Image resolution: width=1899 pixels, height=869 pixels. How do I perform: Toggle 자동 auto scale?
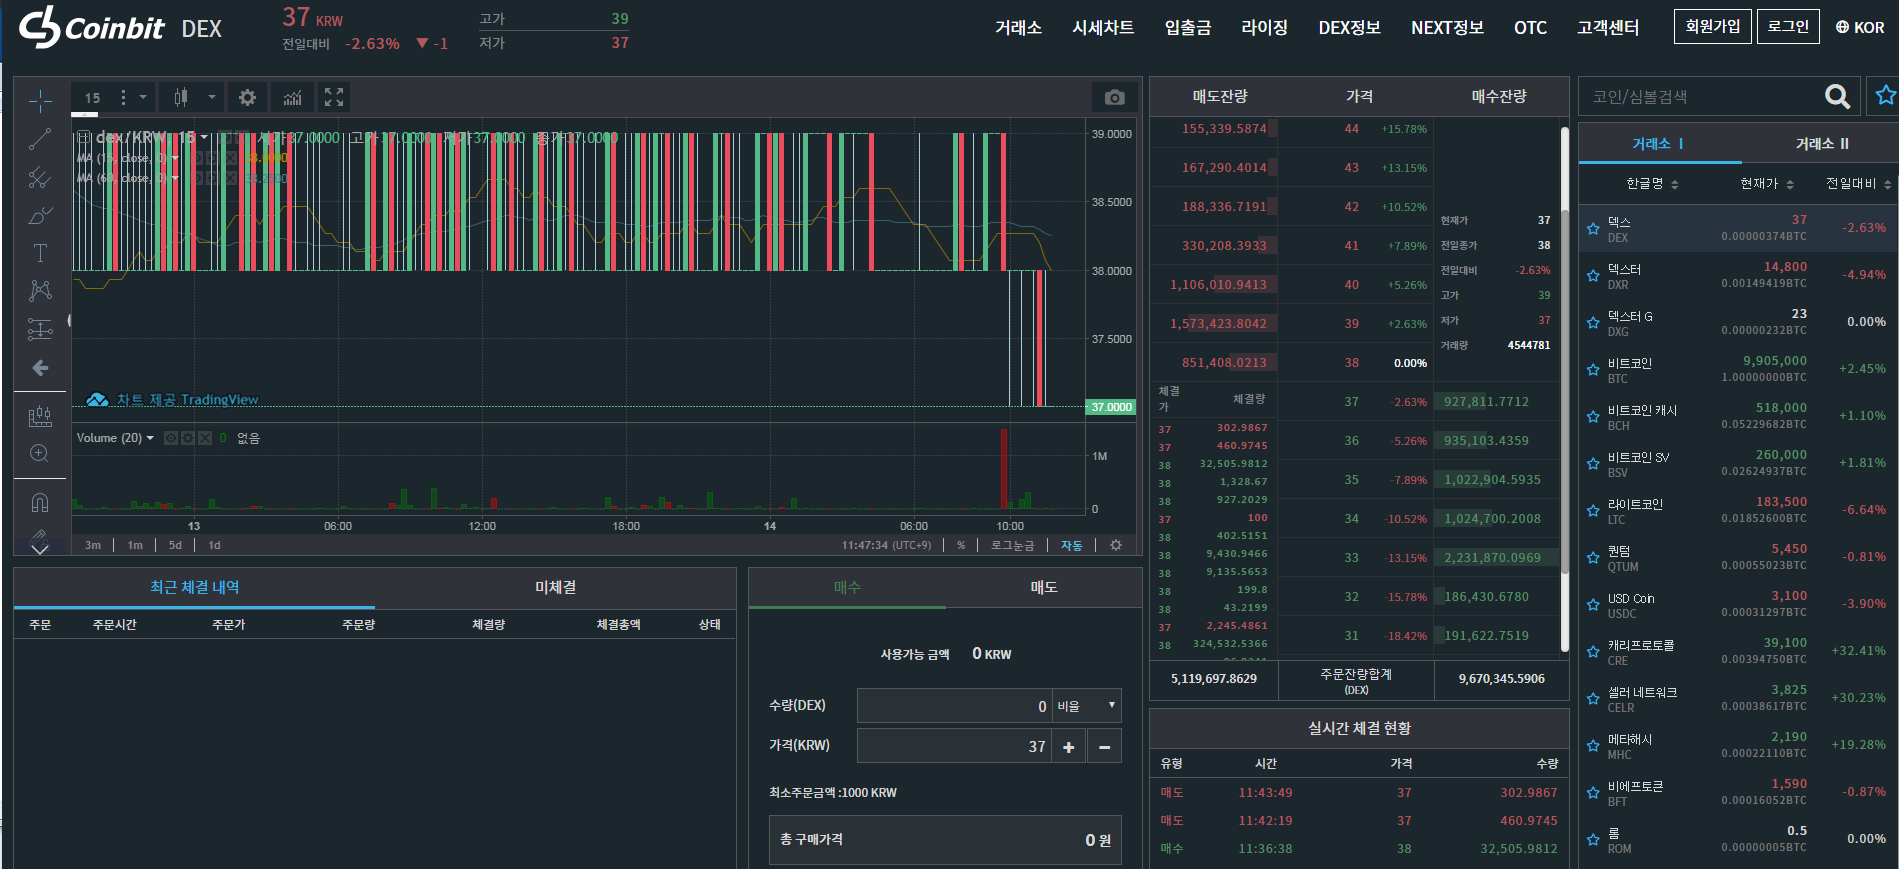pyautogui.click(x=1071, y=545)
